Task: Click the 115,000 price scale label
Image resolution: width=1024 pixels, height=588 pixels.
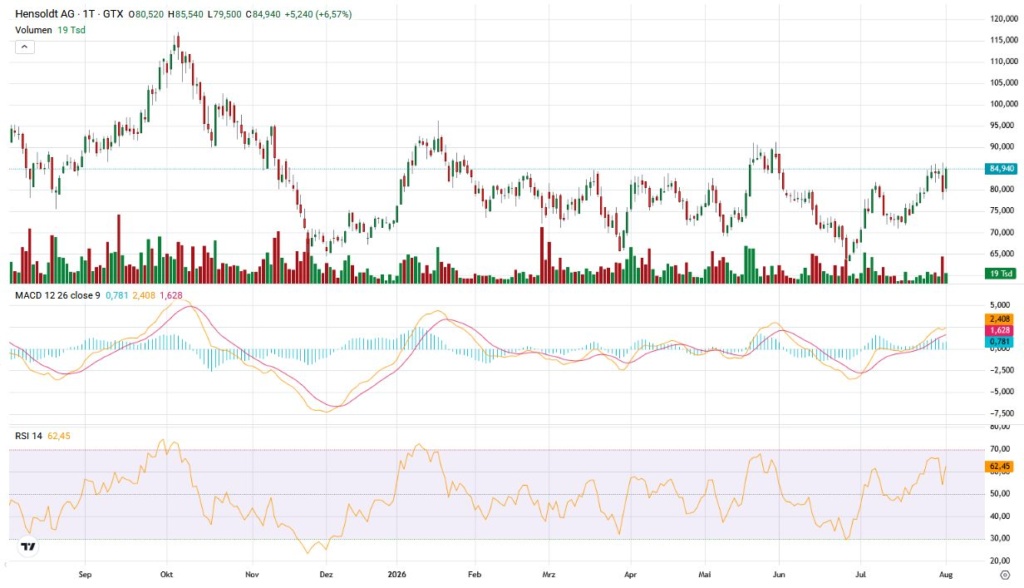Action: click(1004, 40)
